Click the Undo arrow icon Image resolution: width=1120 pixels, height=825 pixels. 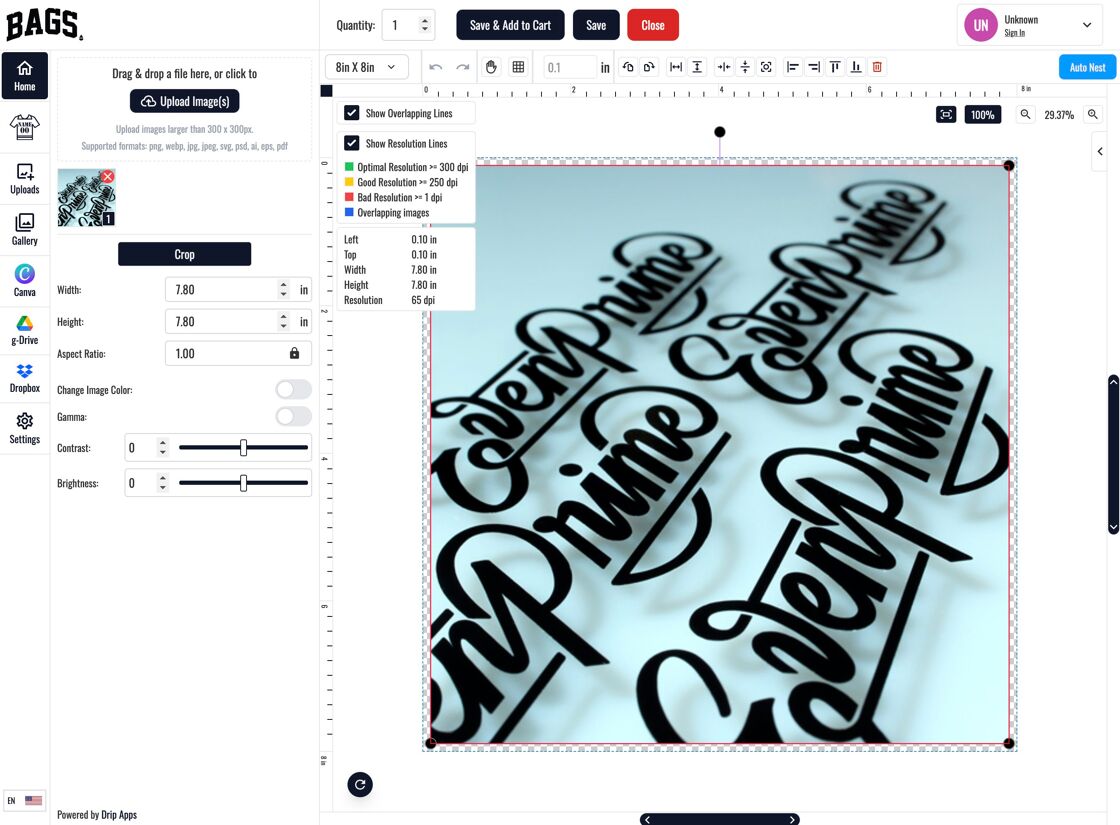coord(435,67)
